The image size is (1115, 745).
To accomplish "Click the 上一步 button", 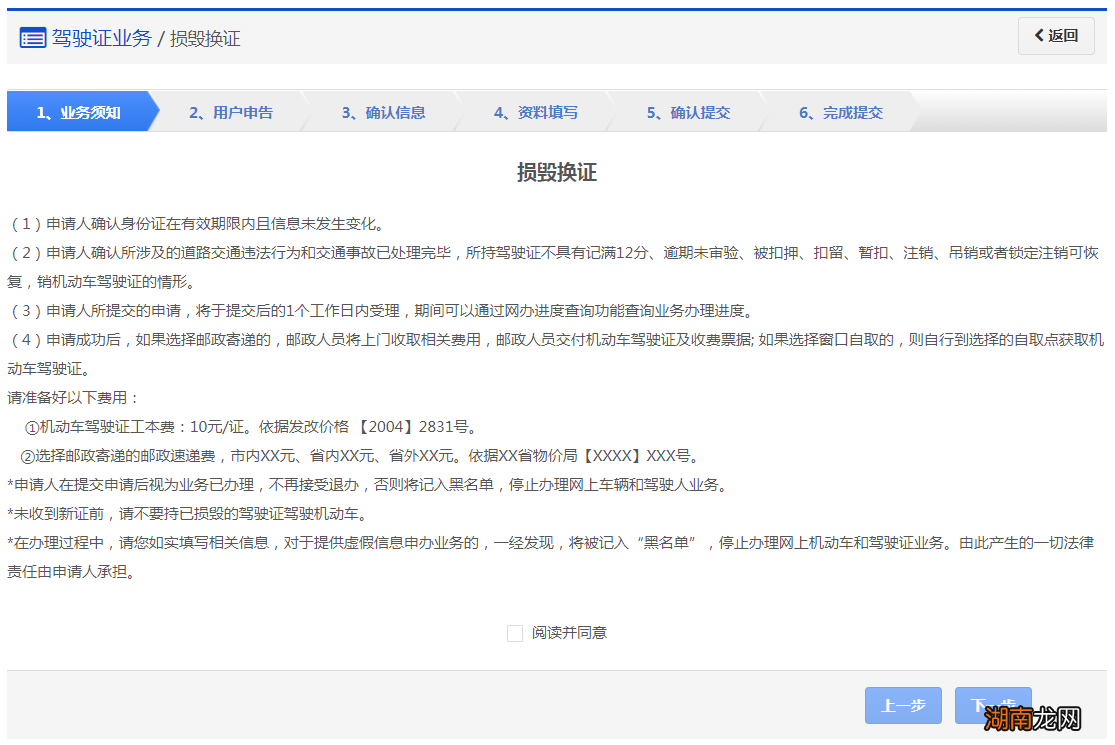I will [x=903, y=705].
